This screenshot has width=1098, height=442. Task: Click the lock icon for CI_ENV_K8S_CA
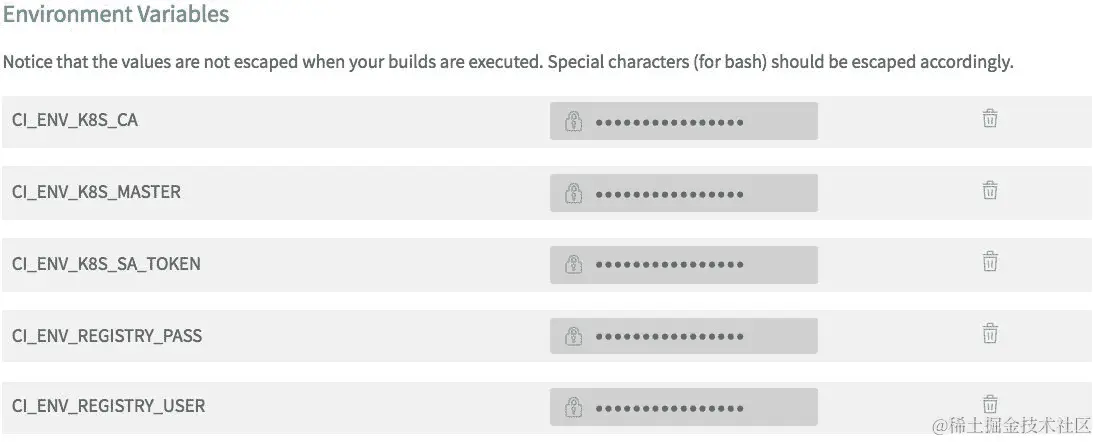pos(573,122)
